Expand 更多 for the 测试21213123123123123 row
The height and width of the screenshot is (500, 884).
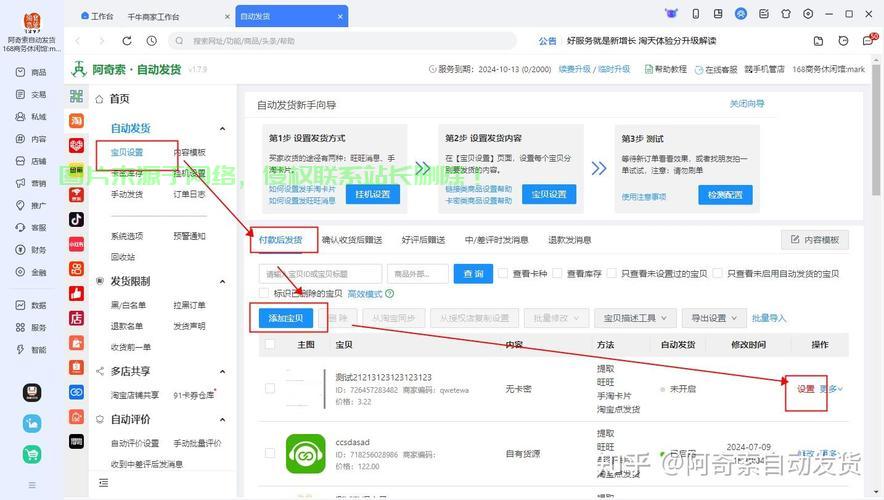click(x=831, y=389)
